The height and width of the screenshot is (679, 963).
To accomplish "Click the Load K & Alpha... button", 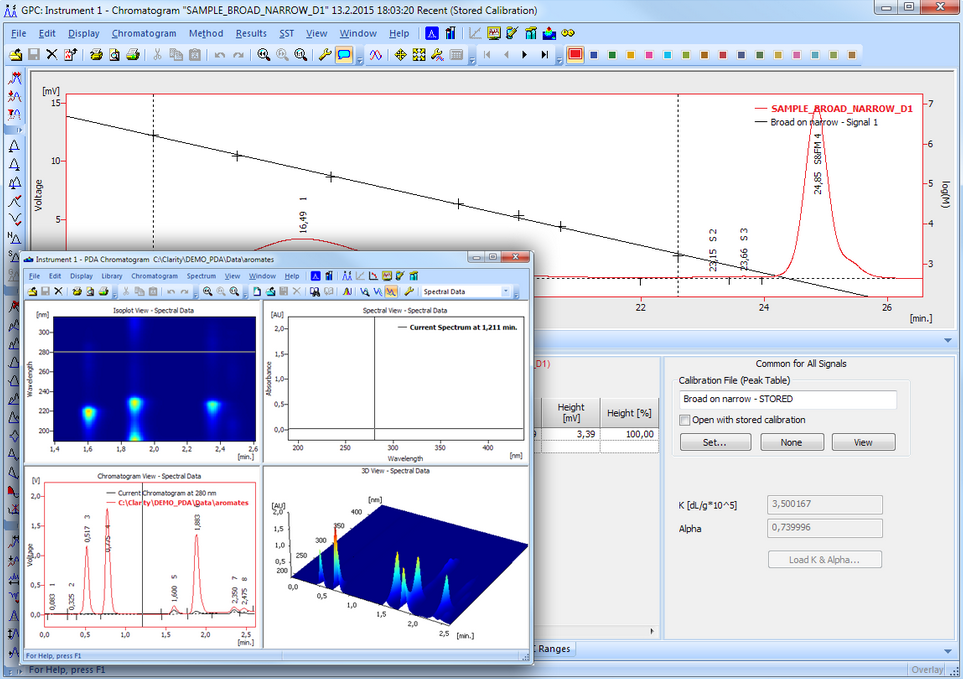I will tap(824, 559).
